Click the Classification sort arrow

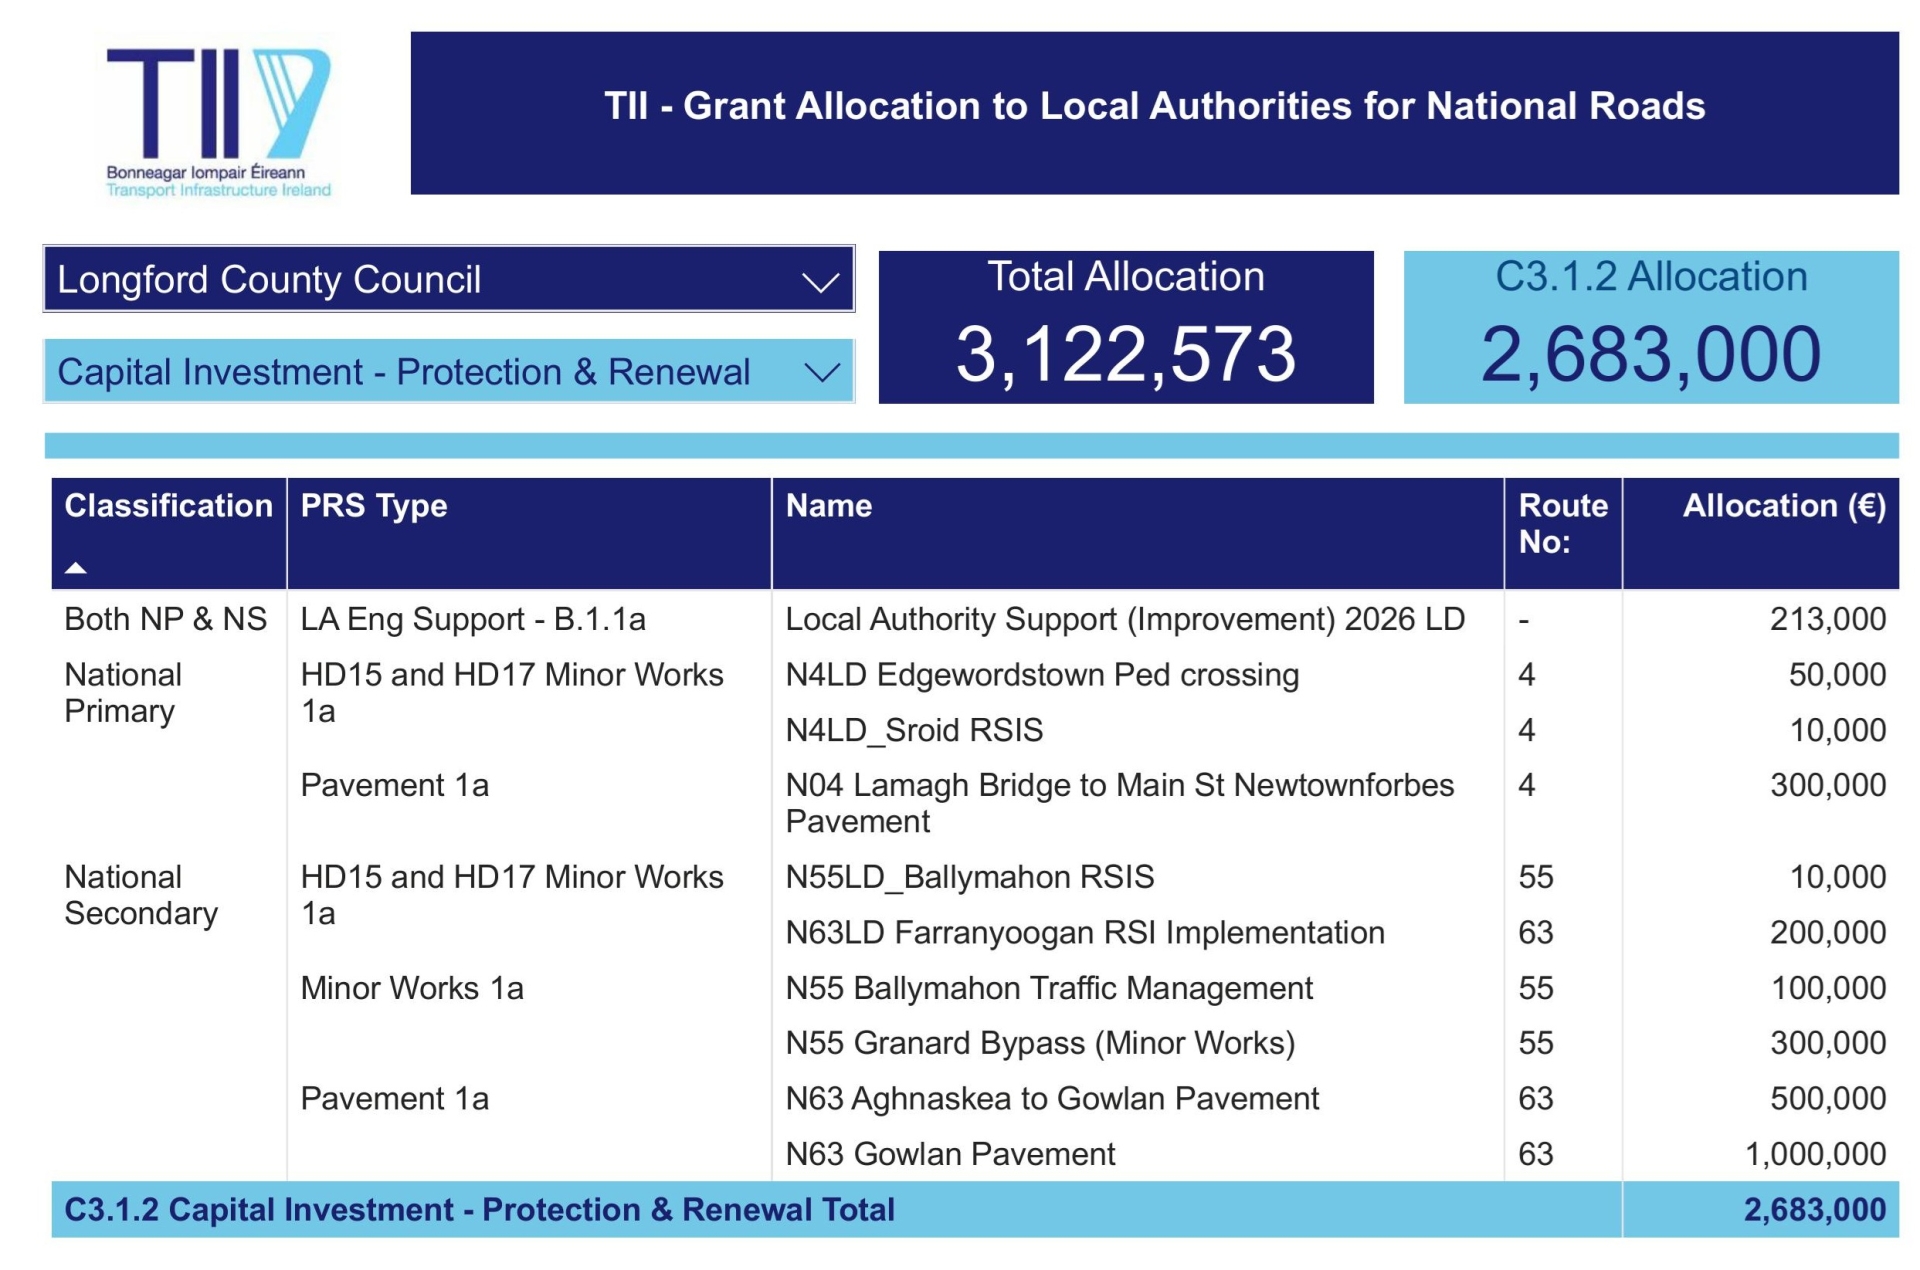tap(76, 568)
